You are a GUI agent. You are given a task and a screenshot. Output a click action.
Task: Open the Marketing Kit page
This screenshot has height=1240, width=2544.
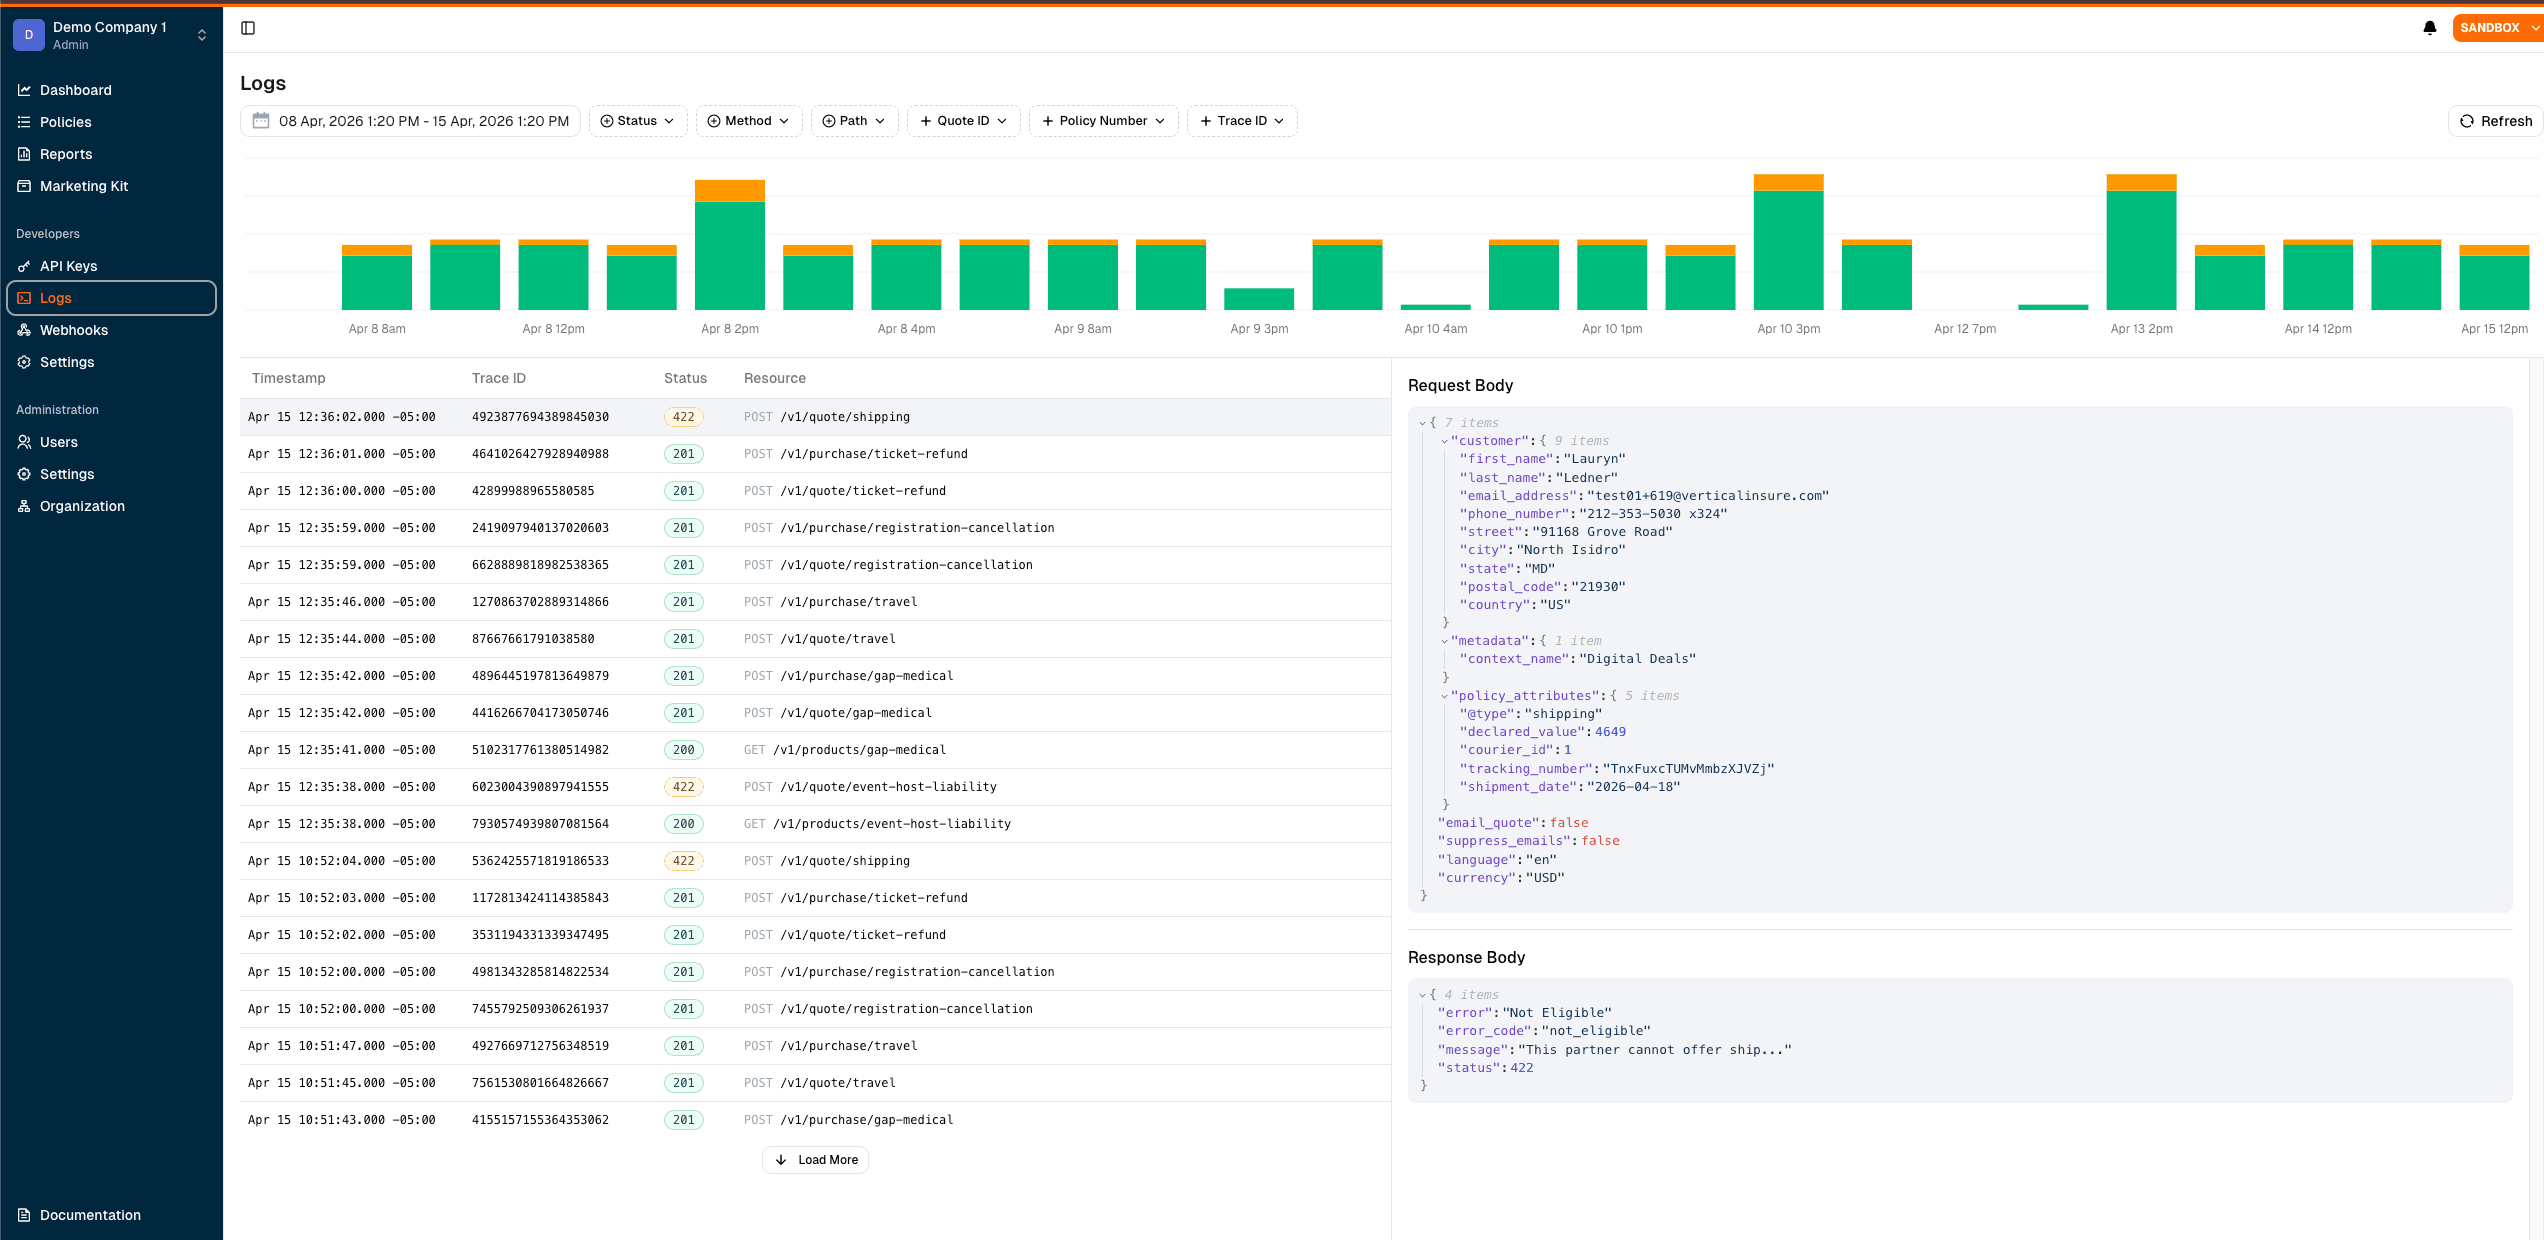tap(84, 186)
